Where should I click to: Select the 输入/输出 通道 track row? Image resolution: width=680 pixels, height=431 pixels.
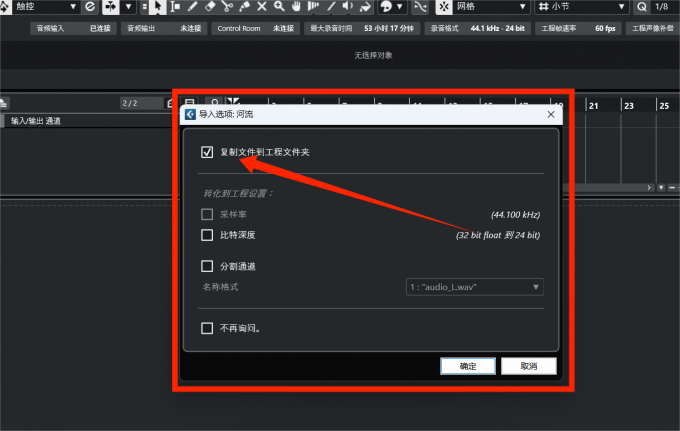coord(87,121)
